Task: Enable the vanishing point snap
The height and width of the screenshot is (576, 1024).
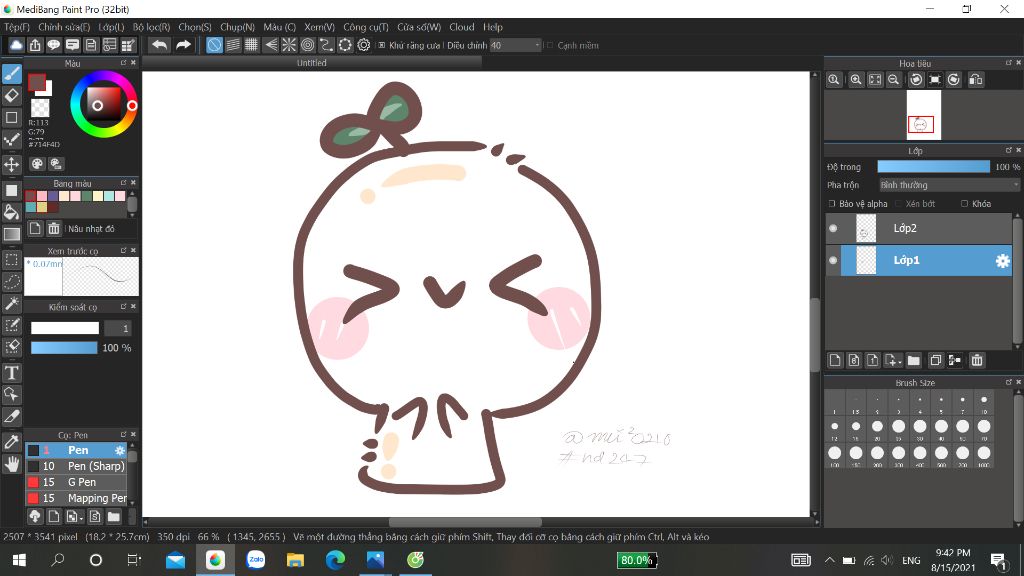Action: click(270, 45)
